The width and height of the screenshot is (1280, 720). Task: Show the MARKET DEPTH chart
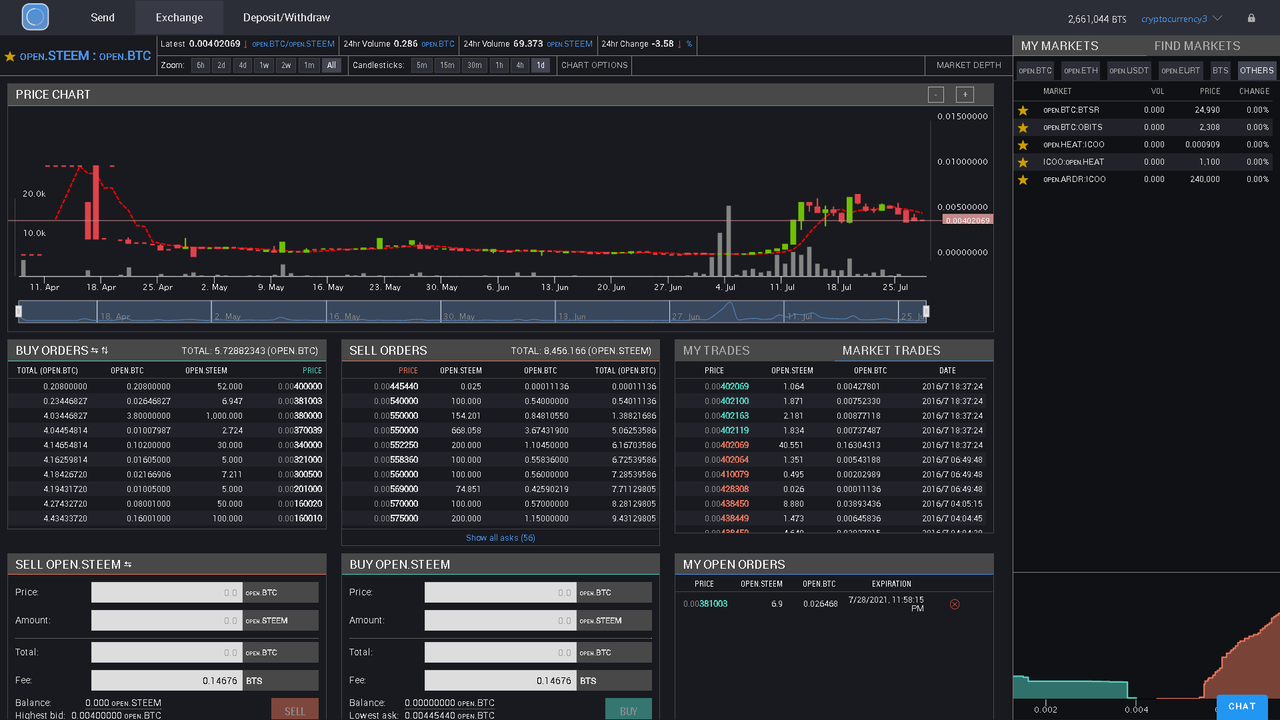tap(969, 65)
